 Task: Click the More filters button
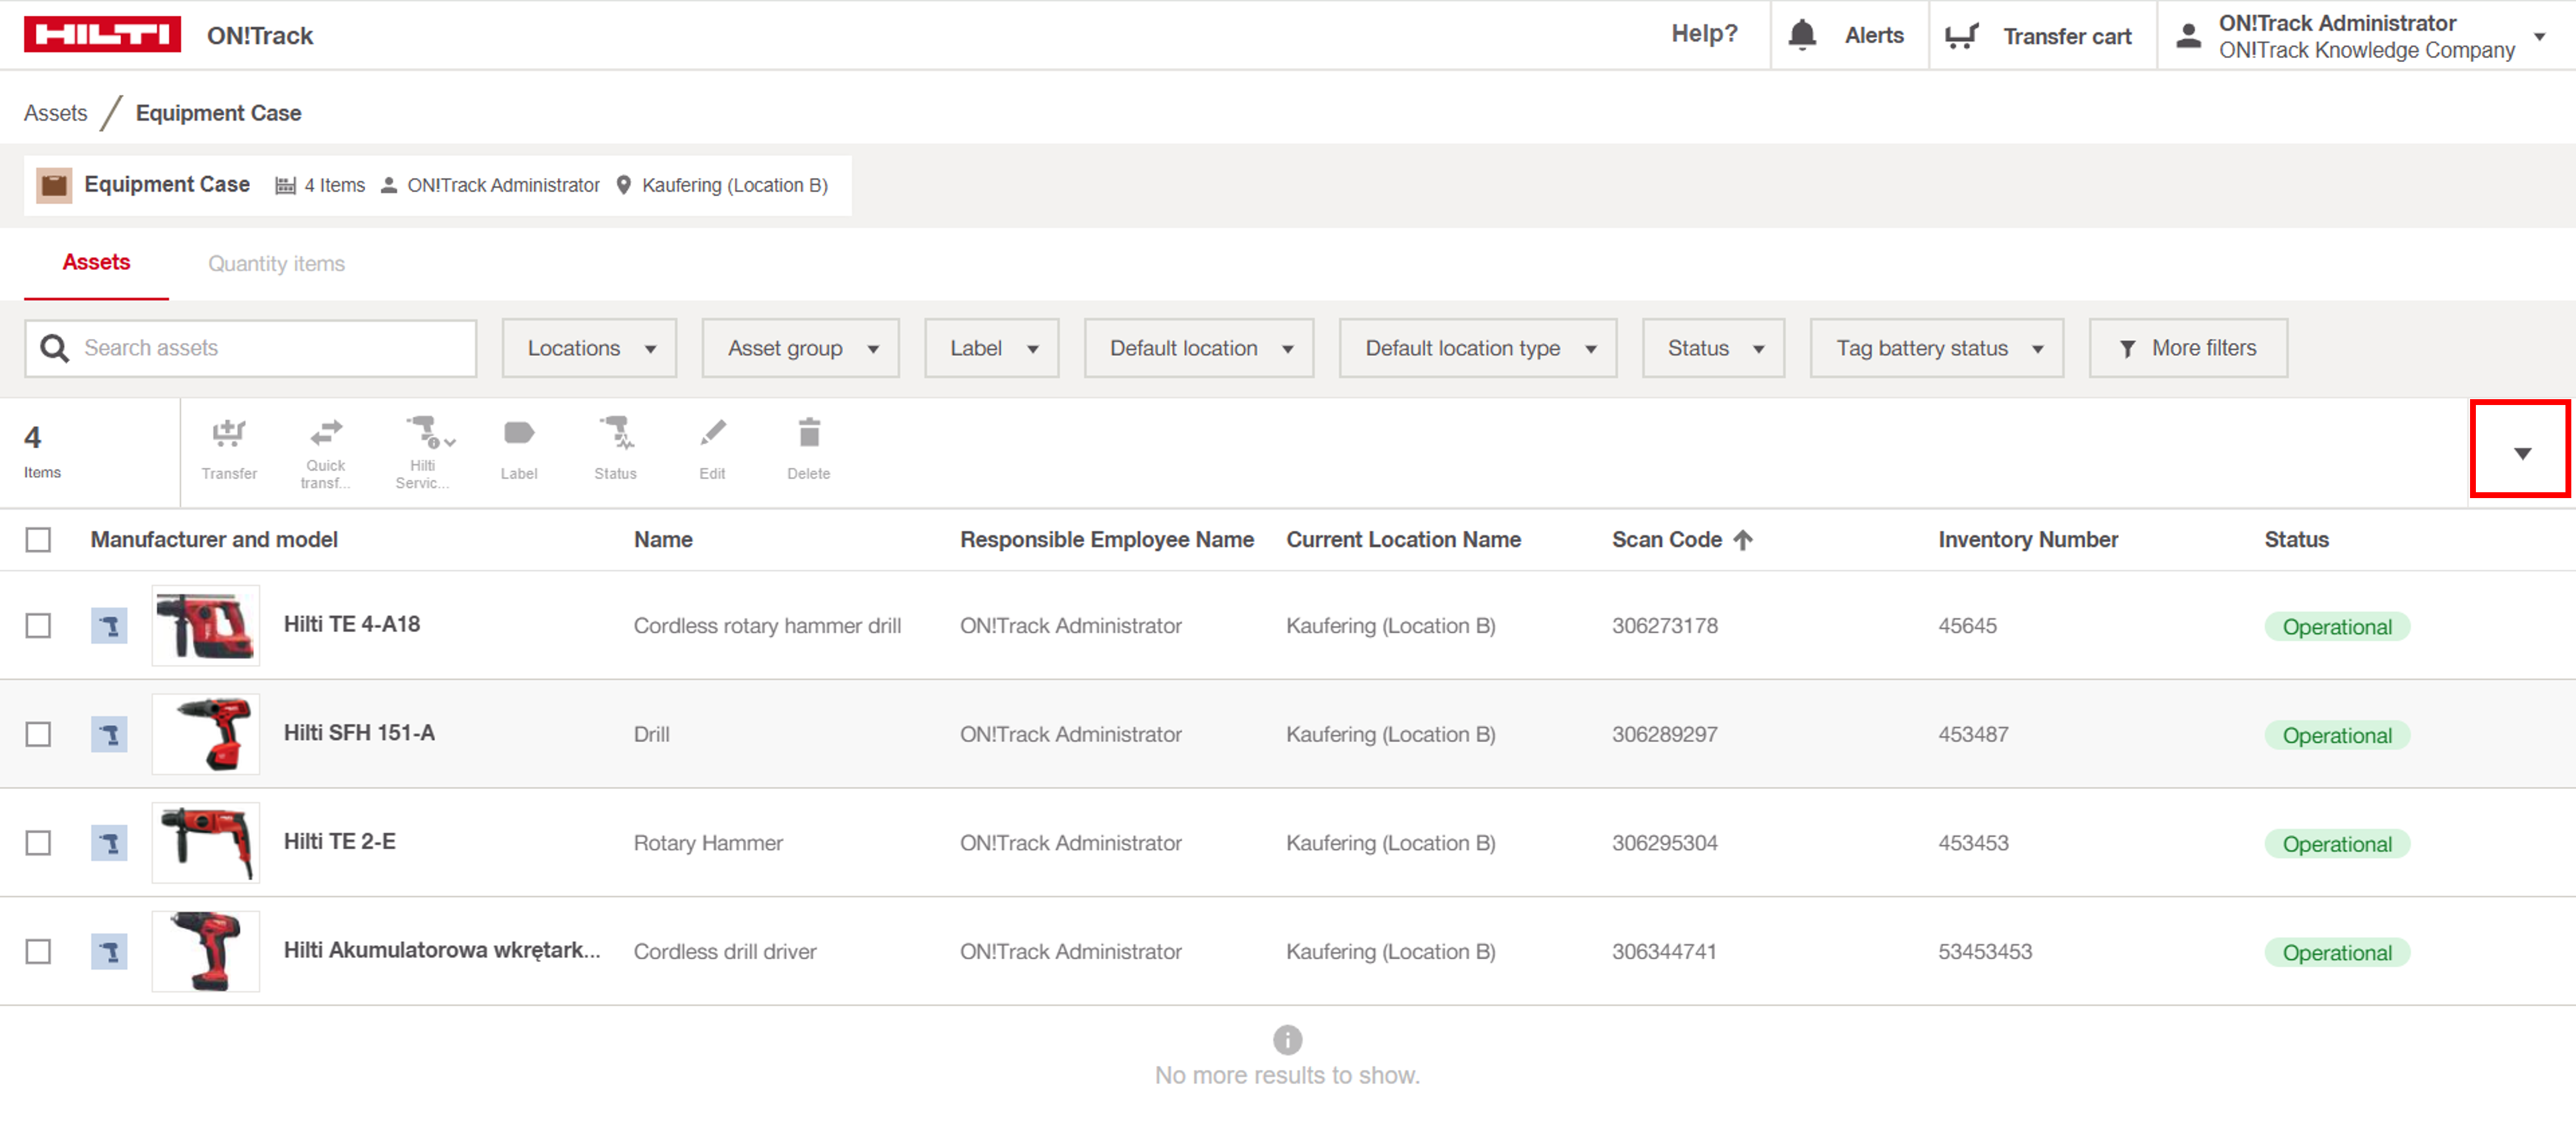coord(2188,348)
